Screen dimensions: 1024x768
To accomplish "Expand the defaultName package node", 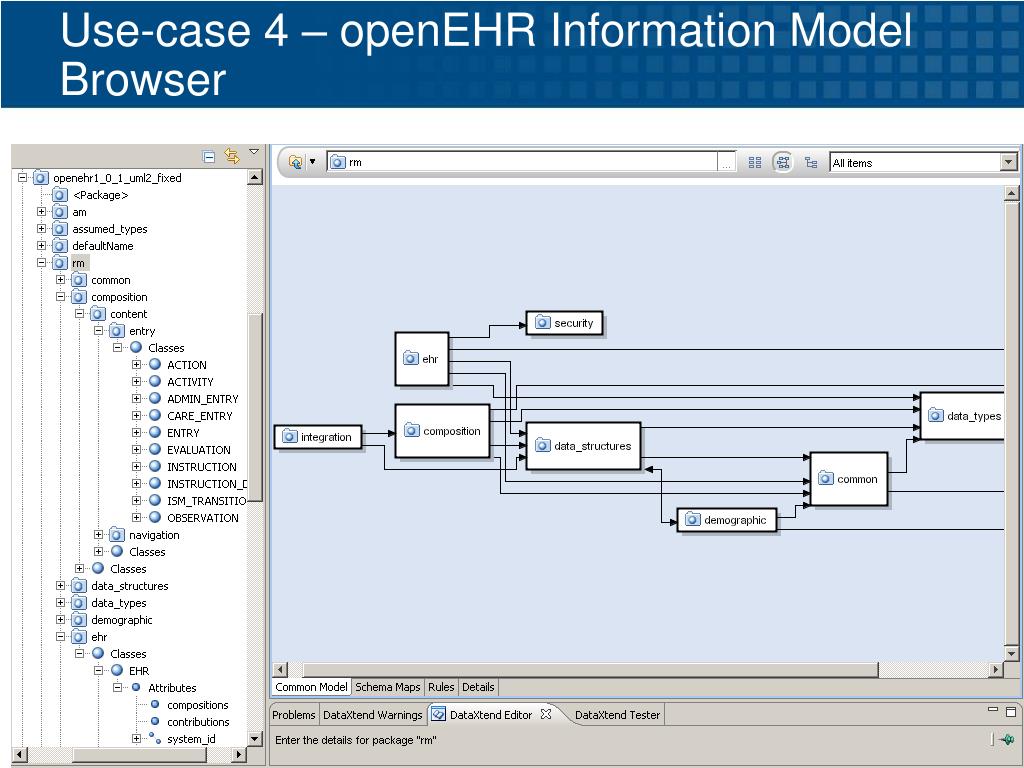I will click(x=41, y=245).
